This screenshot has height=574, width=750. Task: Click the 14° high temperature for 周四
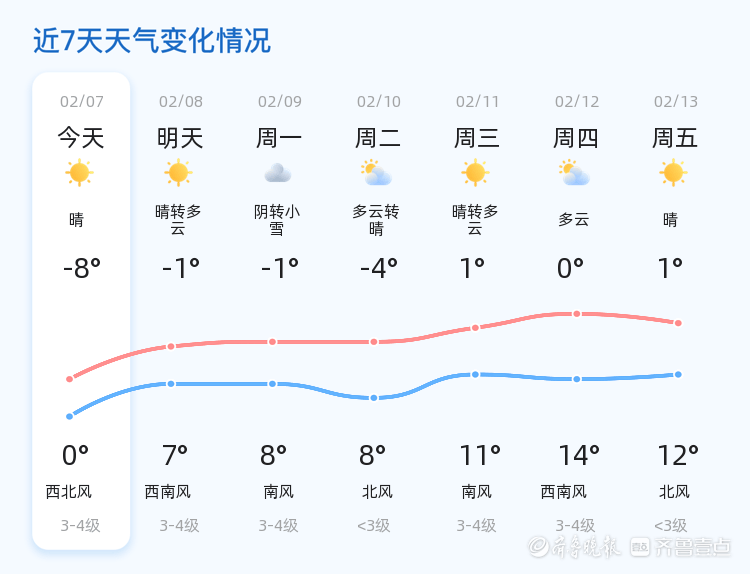[x=579, y=456]
